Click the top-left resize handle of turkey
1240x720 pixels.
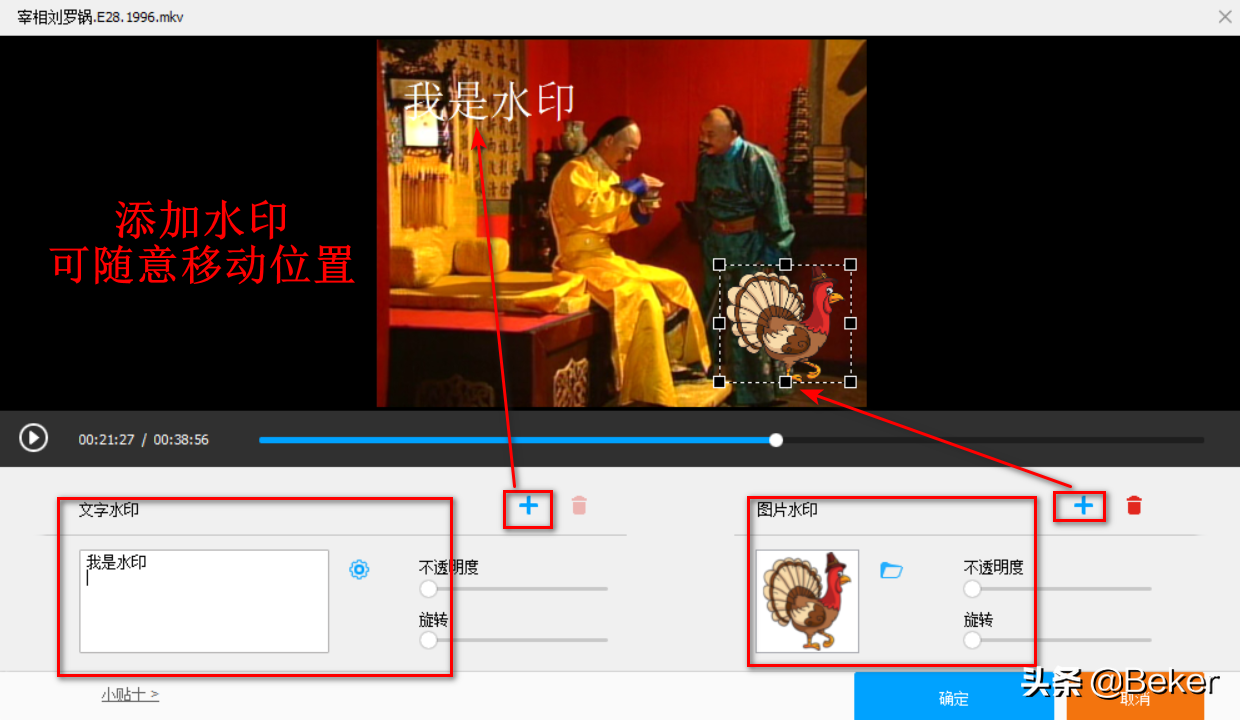(x=719, y=265)
